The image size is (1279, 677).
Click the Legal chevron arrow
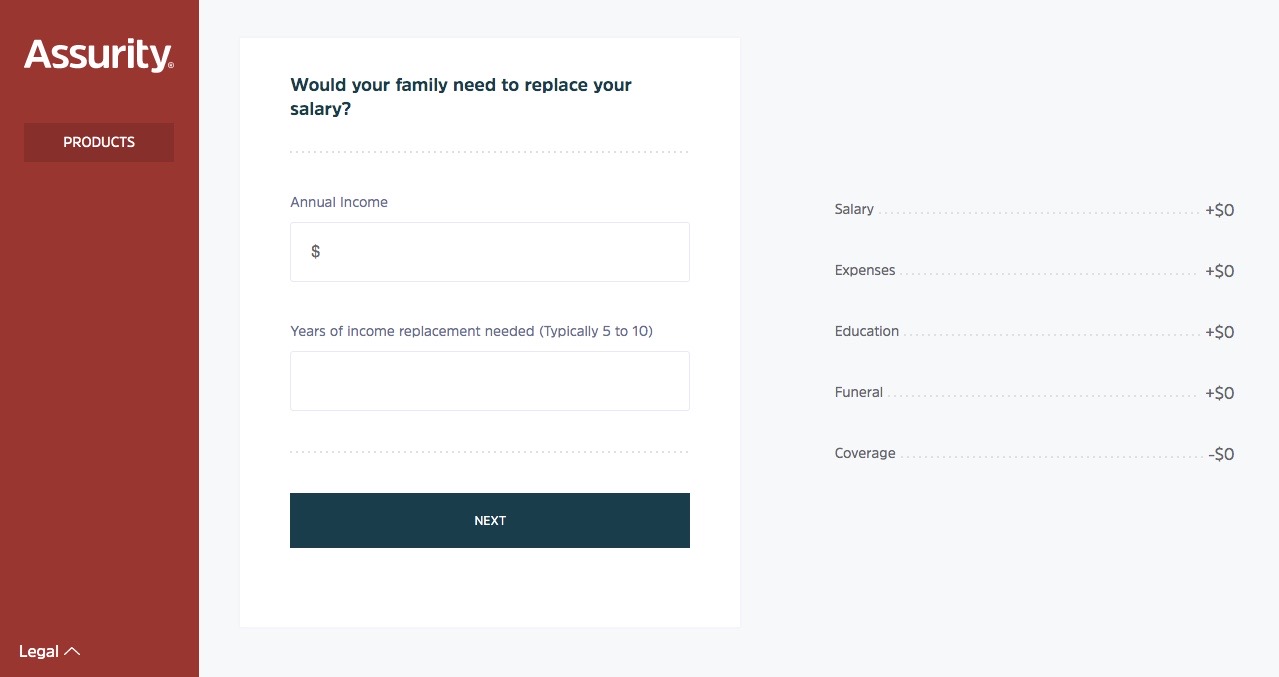[72, 651]
